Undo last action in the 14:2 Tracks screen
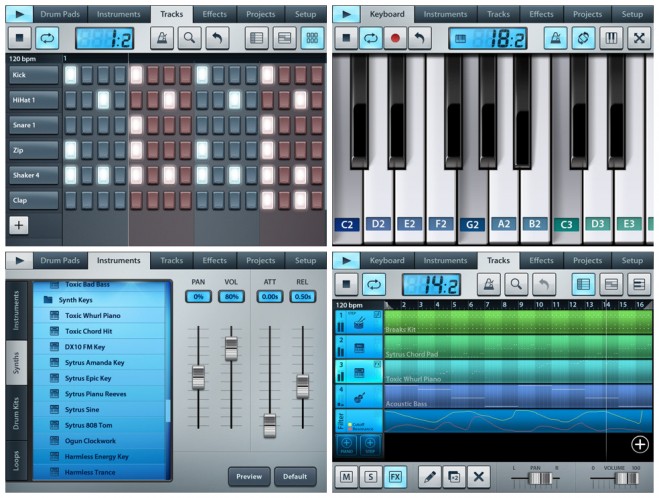659x498 pixels. [544, 285]
